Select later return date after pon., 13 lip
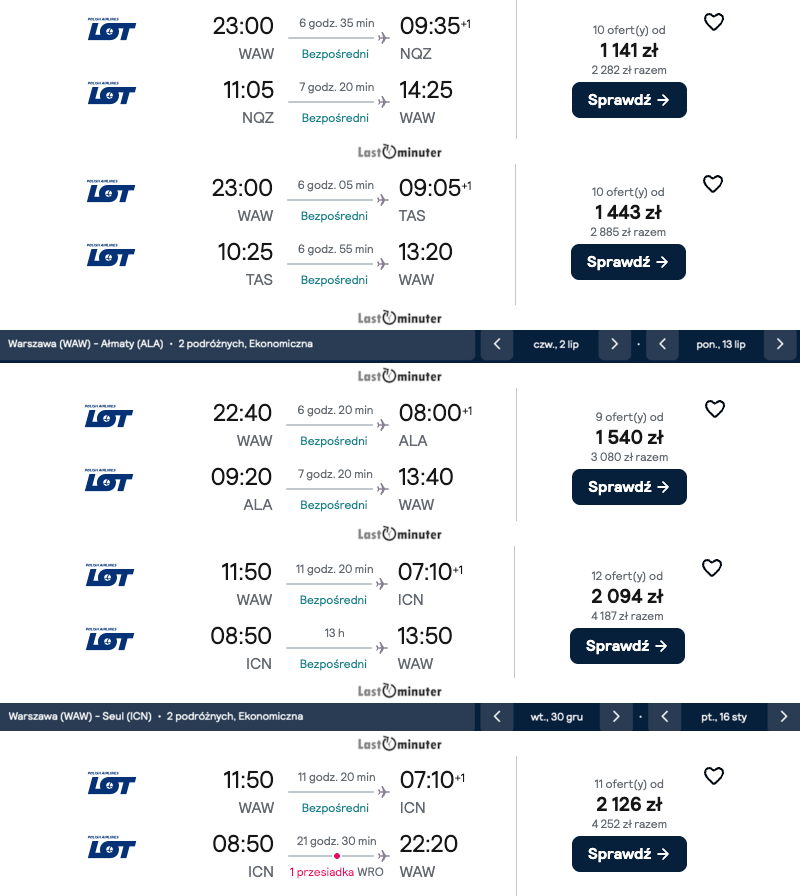Image resolution: width=800 pixels, height=896 pixels. 780,344
